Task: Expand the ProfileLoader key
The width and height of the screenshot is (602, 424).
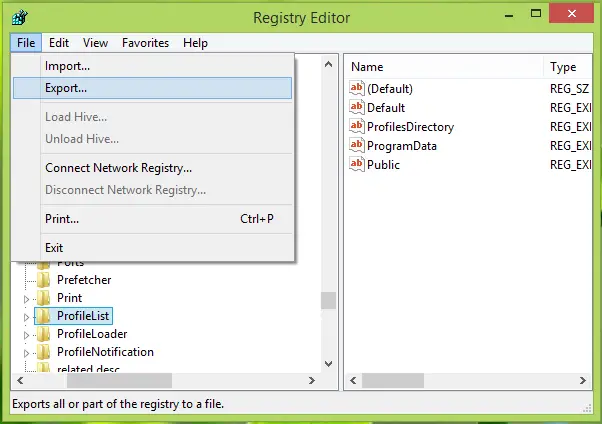Action: [26, 335]
